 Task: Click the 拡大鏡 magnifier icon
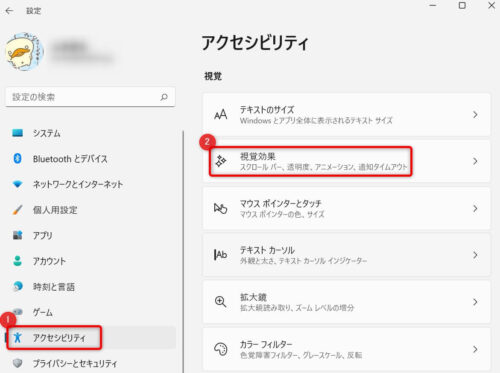click(220, 302)
